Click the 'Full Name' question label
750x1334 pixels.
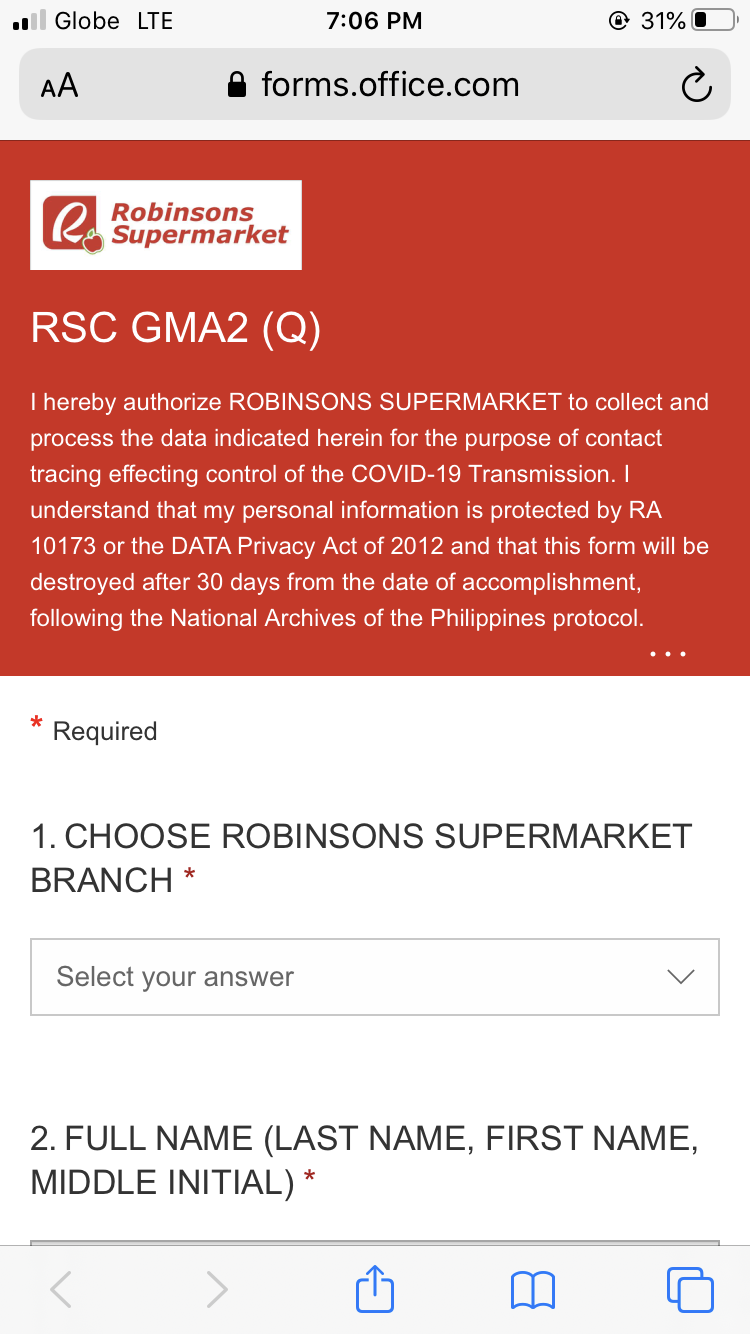pos(364,1160)
